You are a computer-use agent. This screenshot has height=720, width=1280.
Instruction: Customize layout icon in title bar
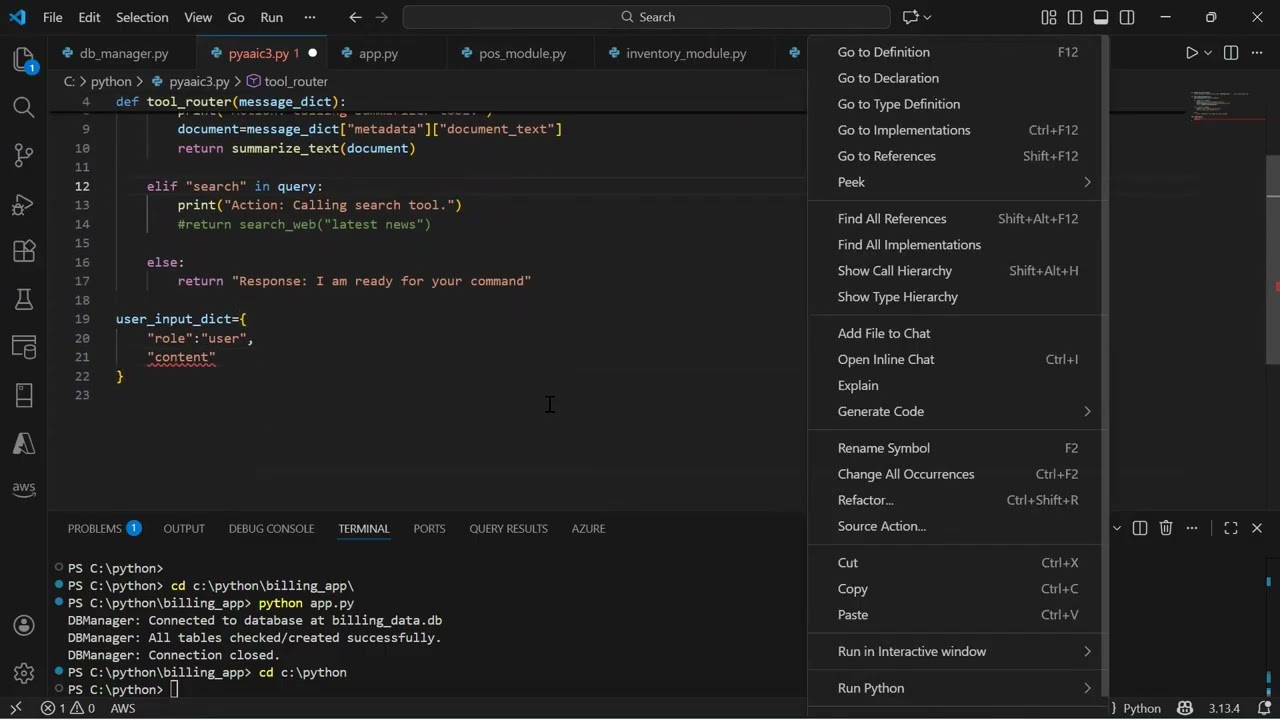coord(1048,17)
